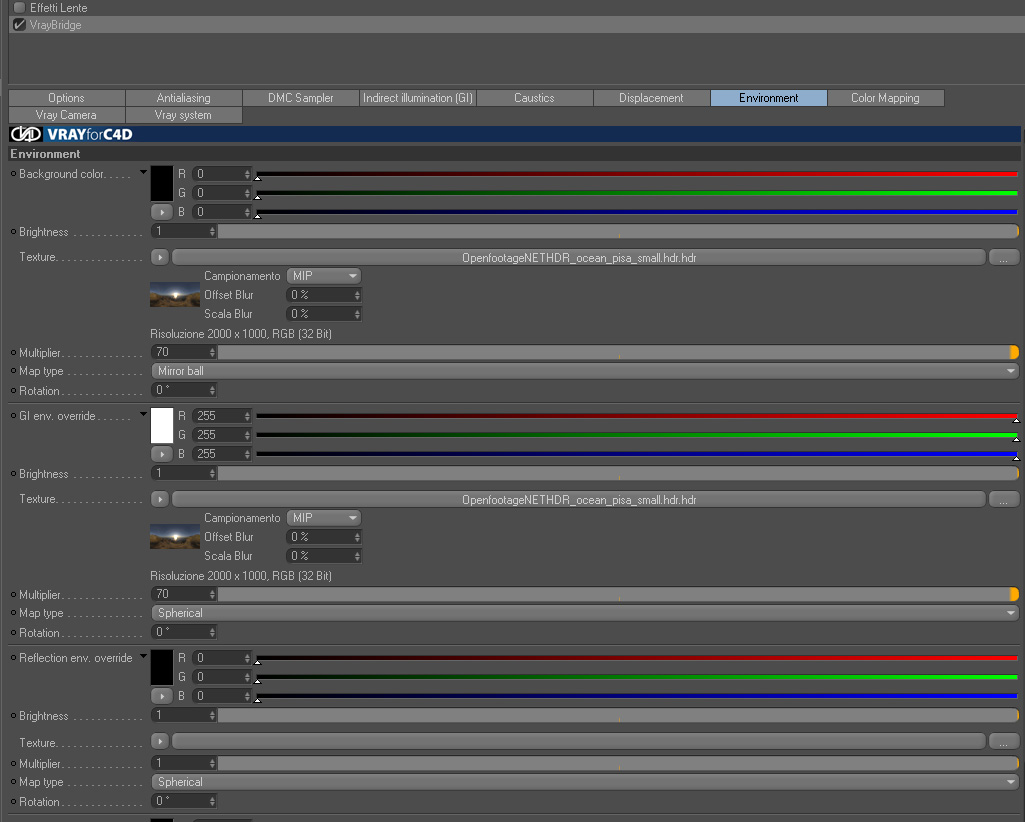Screen dimensions: 1025x822
Task: Click the arrow button beside GI env Texture
Action: tap(160, 500)
